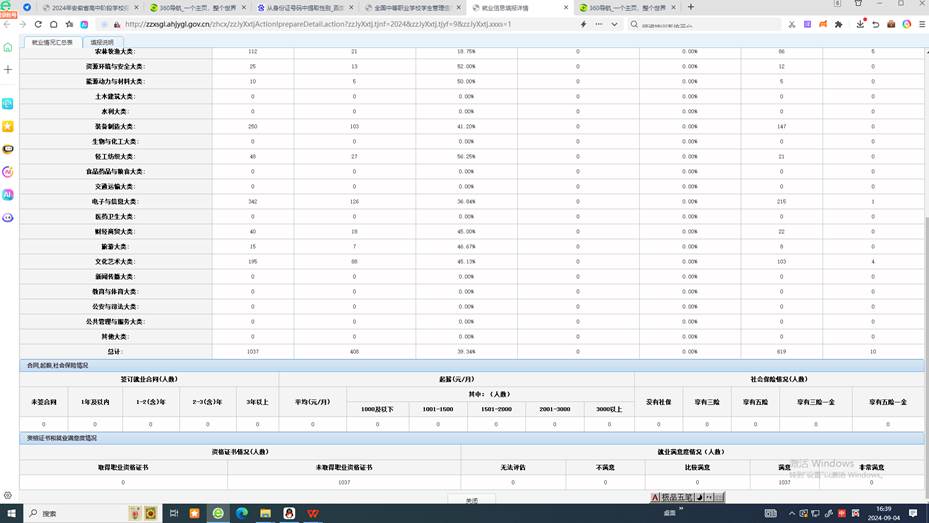This screenshot has width=929, height=523.
Task: Open File Explorer from the taskbar
Action: (x=265, y=513)
